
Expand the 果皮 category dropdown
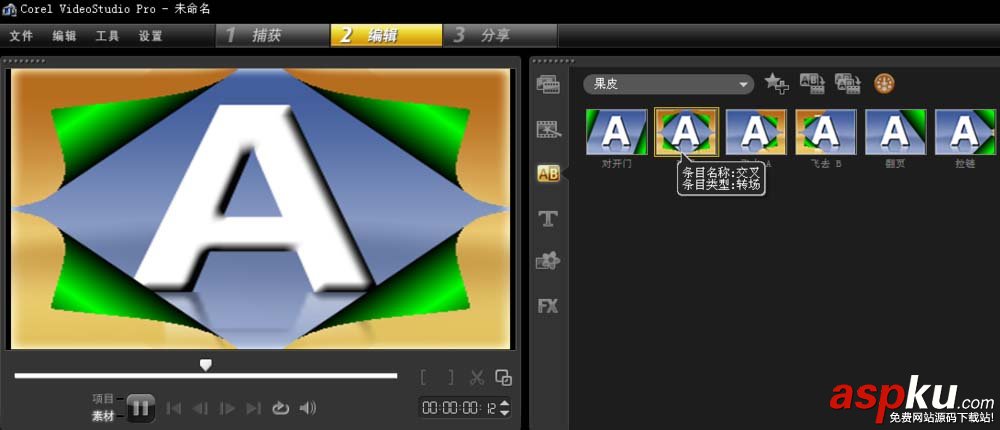point(668,84)
